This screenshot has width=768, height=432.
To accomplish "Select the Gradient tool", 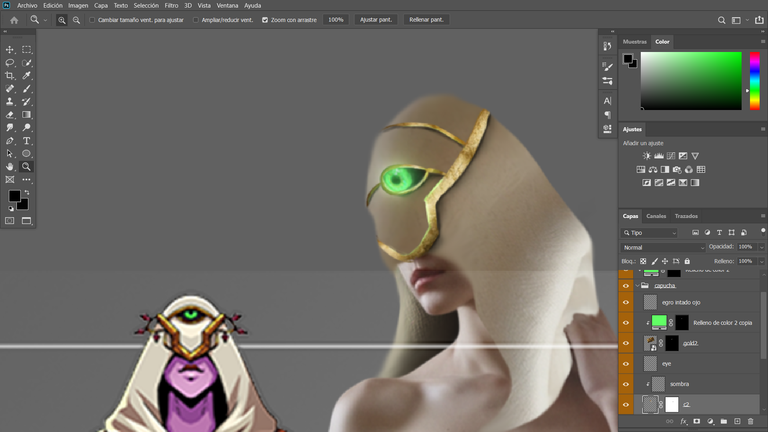I will (x=26, y=115).
